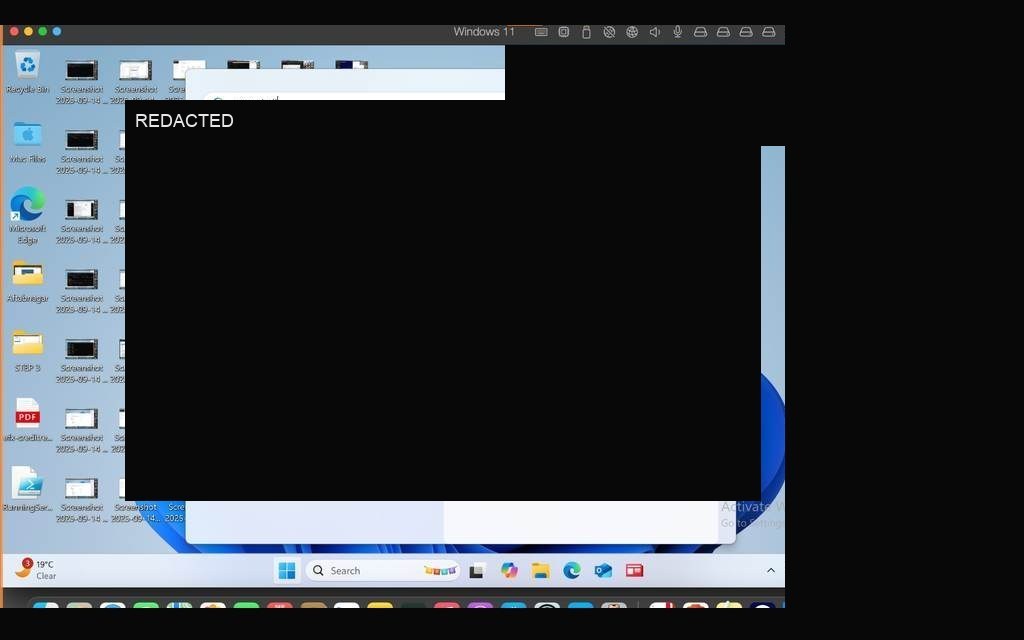The height and width of the screenshot is (640, 1024).
Task: Select the Screenshot file beside Mac Files
Action: pyautogui.click(x=81, y=152)
